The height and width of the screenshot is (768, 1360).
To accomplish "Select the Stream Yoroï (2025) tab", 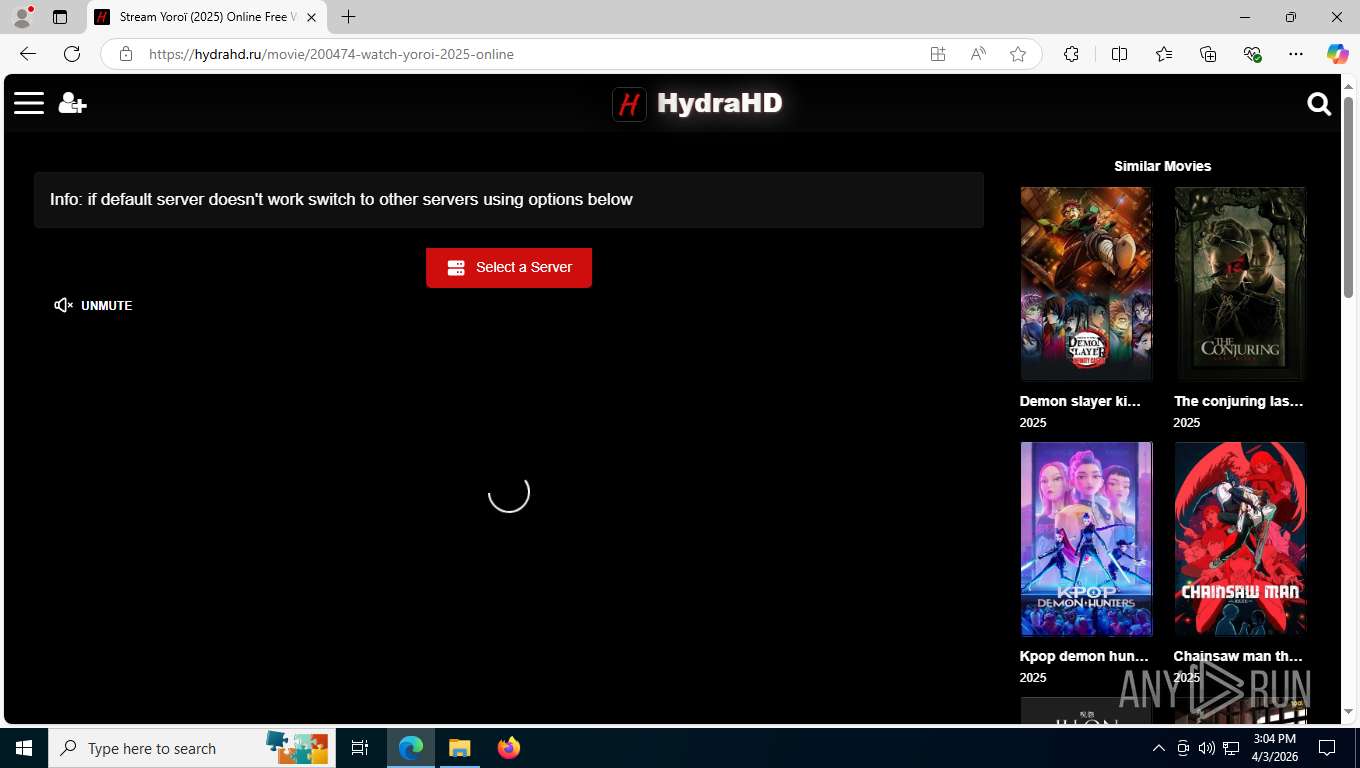I will click(207, 17).
